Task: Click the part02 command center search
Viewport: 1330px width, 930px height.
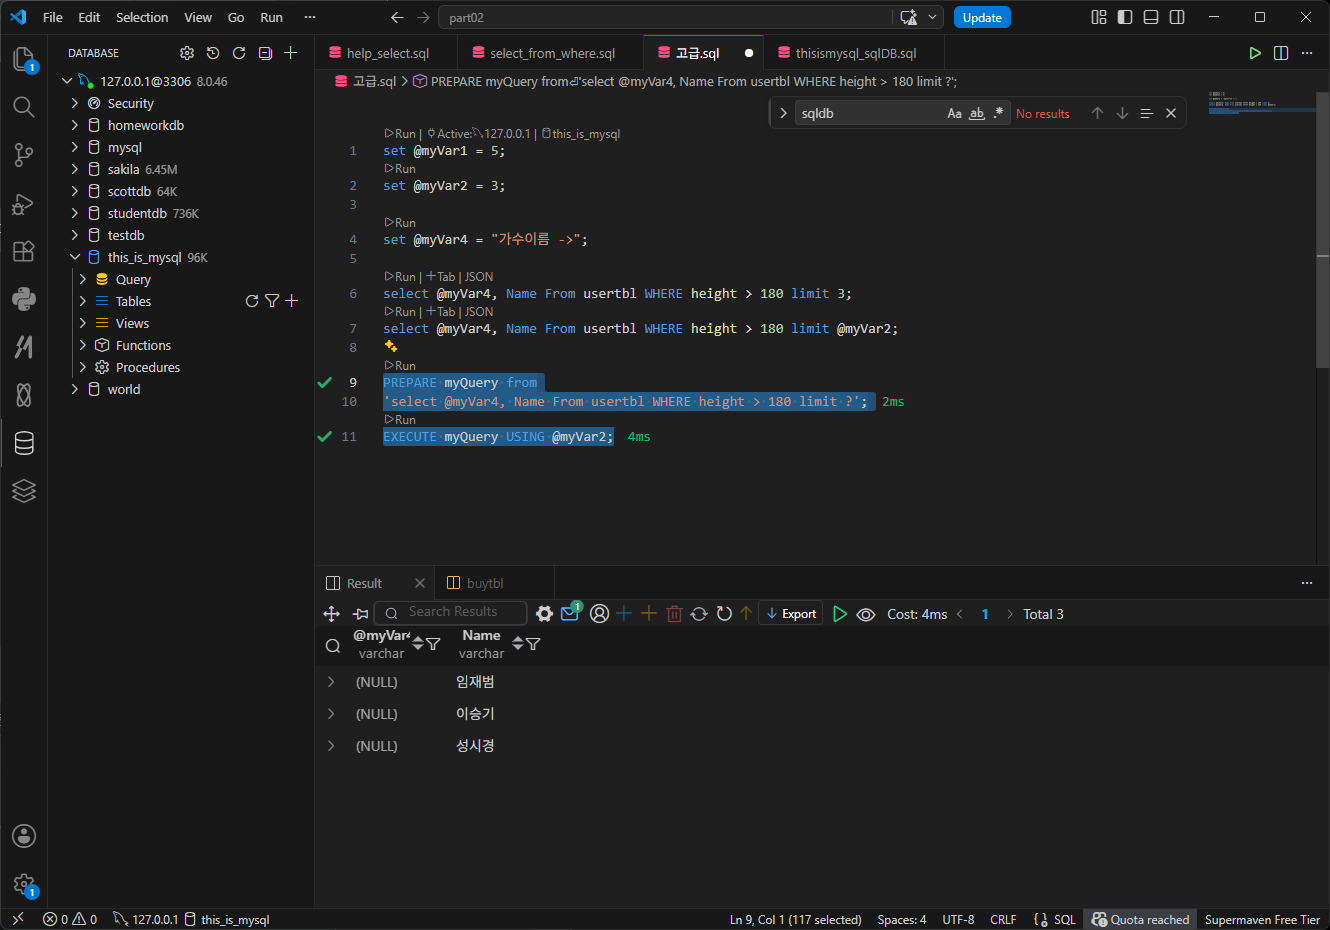Action: coord(665,17)
